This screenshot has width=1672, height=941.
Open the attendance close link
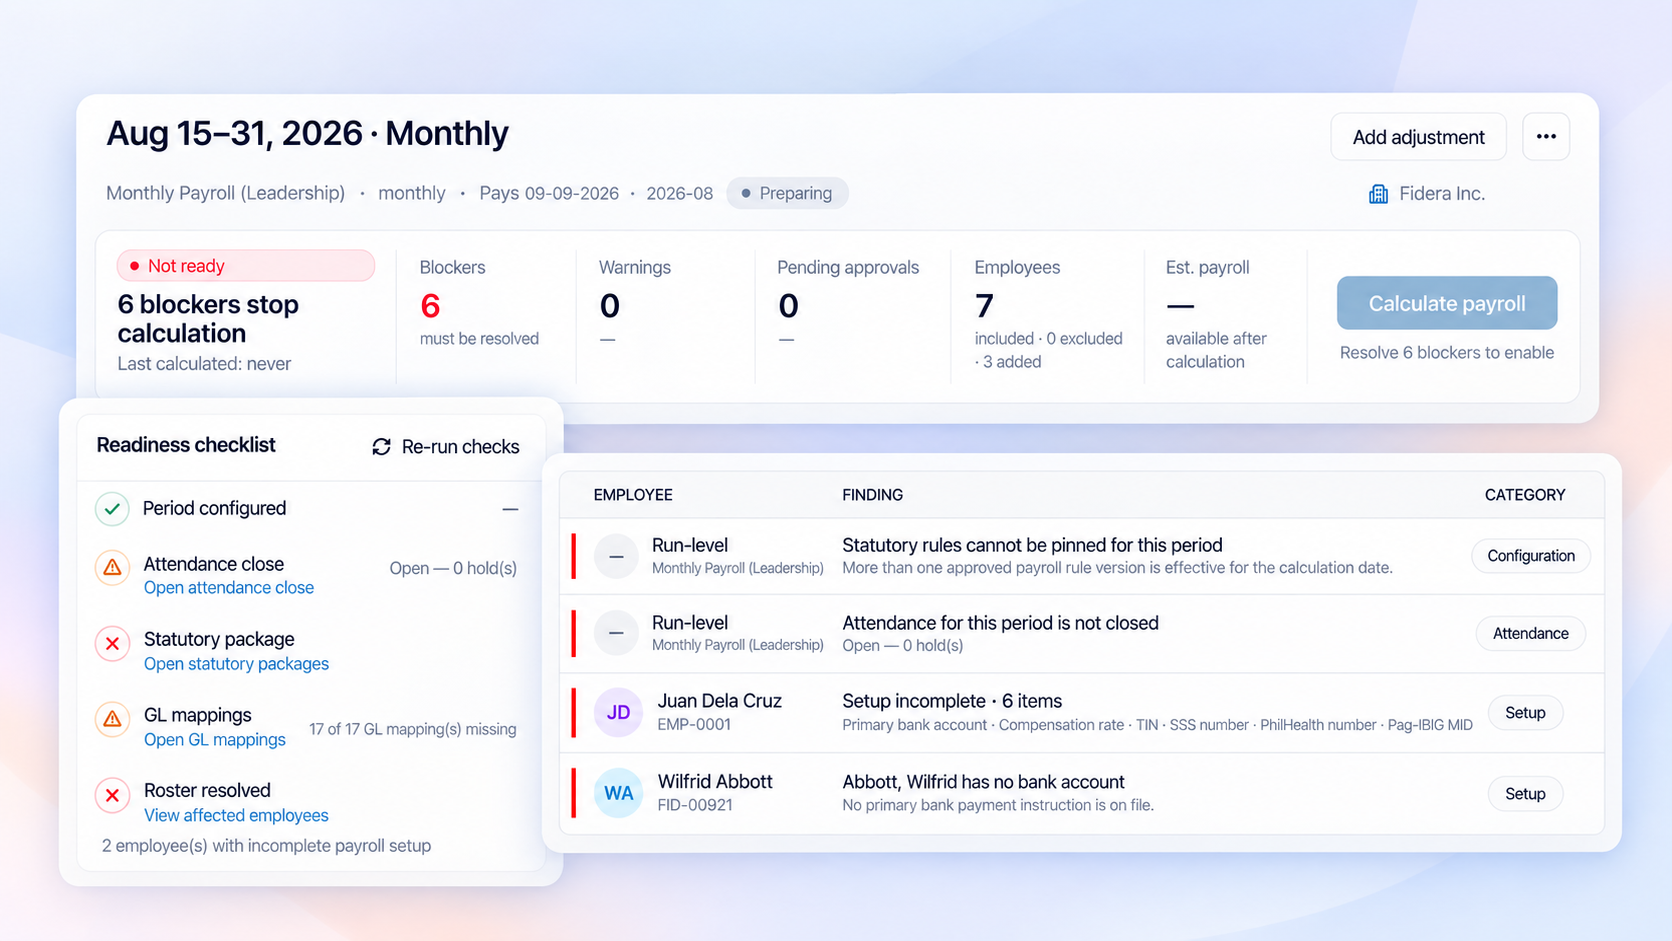[x=229, y=588]
